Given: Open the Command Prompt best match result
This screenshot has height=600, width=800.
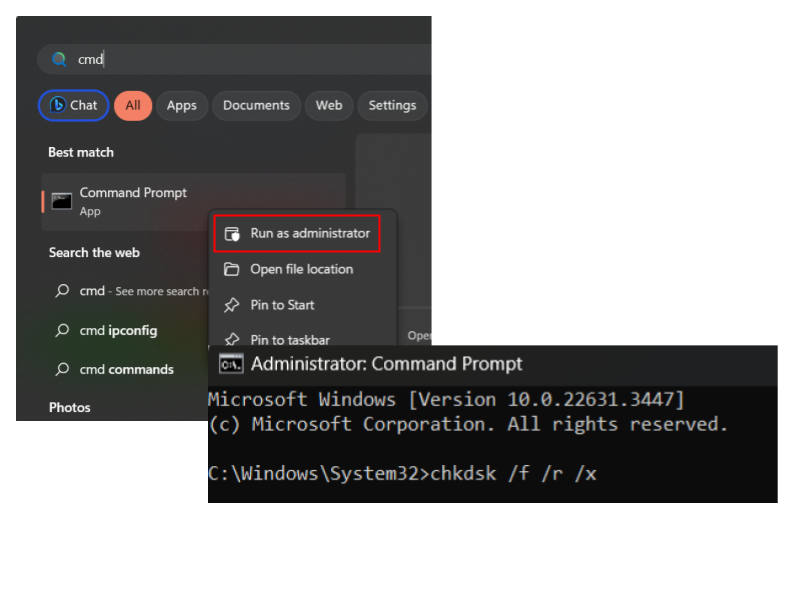Looking at the screenshot, I should (193, 202).
